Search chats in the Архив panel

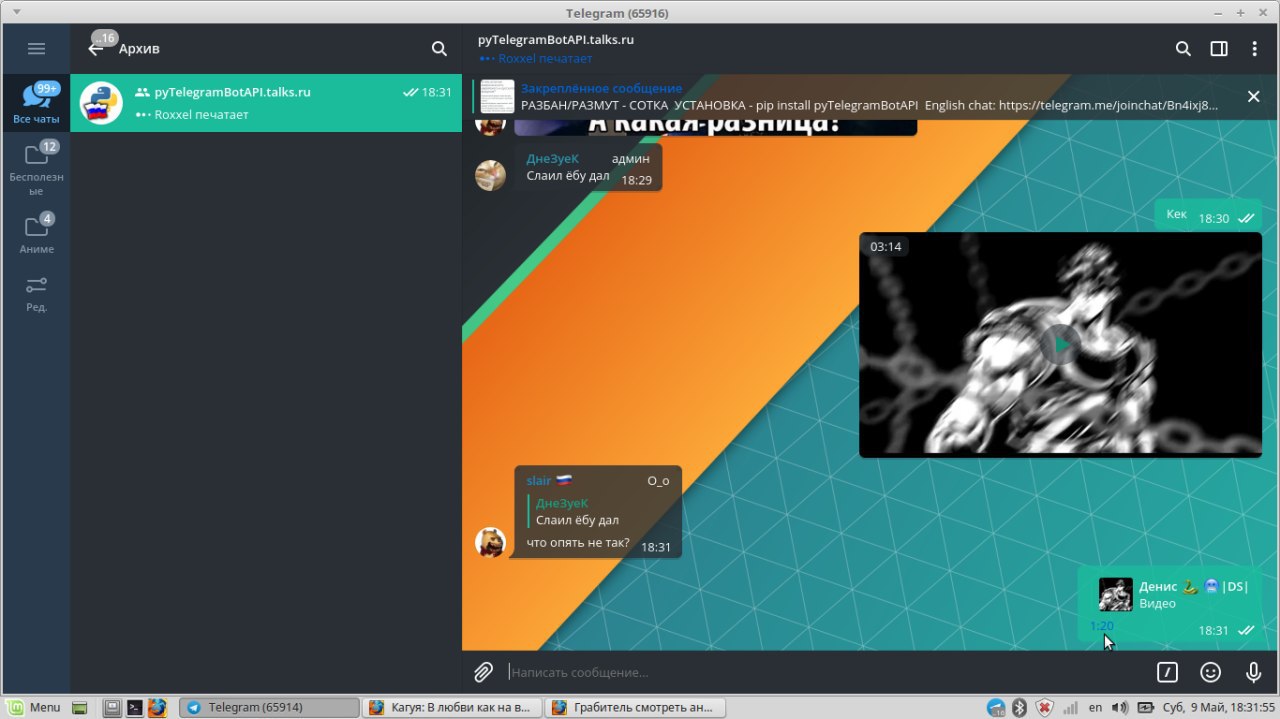(439, 48)
